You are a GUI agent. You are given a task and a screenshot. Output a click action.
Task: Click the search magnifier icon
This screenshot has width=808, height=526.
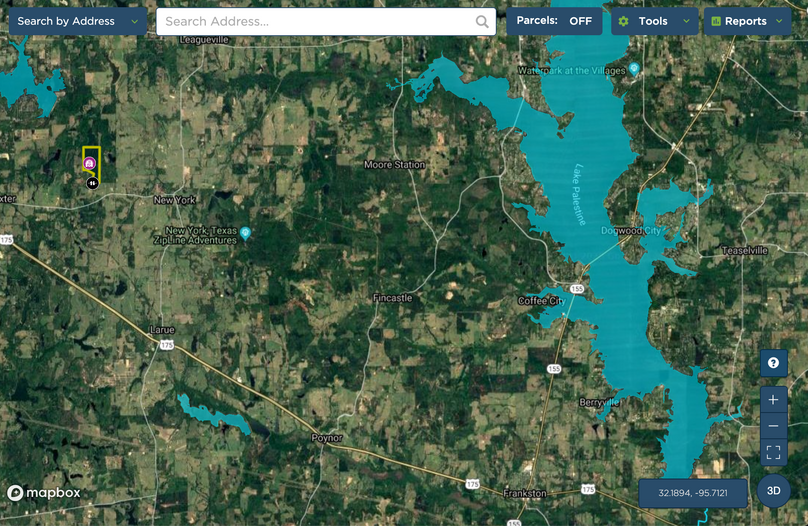click(x=482, y=22)
